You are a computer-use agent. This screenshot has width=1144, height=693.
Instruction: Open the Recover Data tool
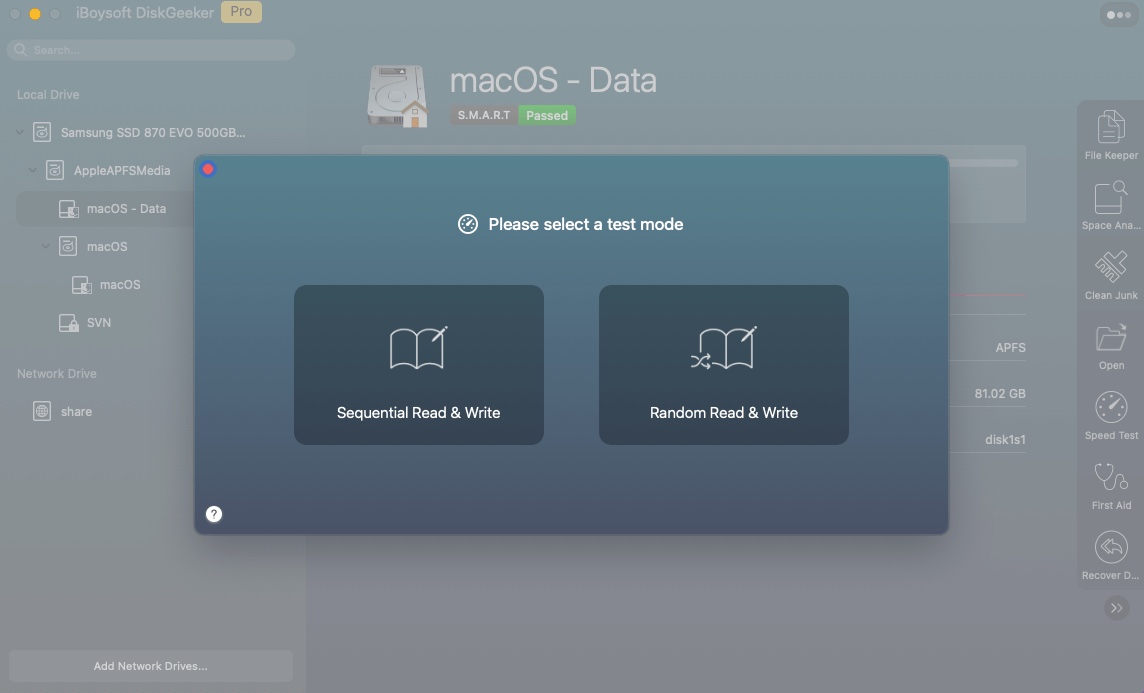[x=1111, y=554]
